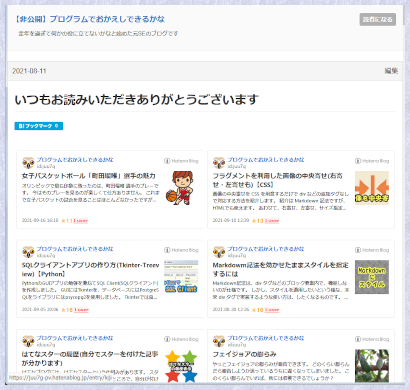The height and width of the screenshot is (390, 410).
Task: Click timestamp 2021-08-30 12:36
Action: (231, 309)
